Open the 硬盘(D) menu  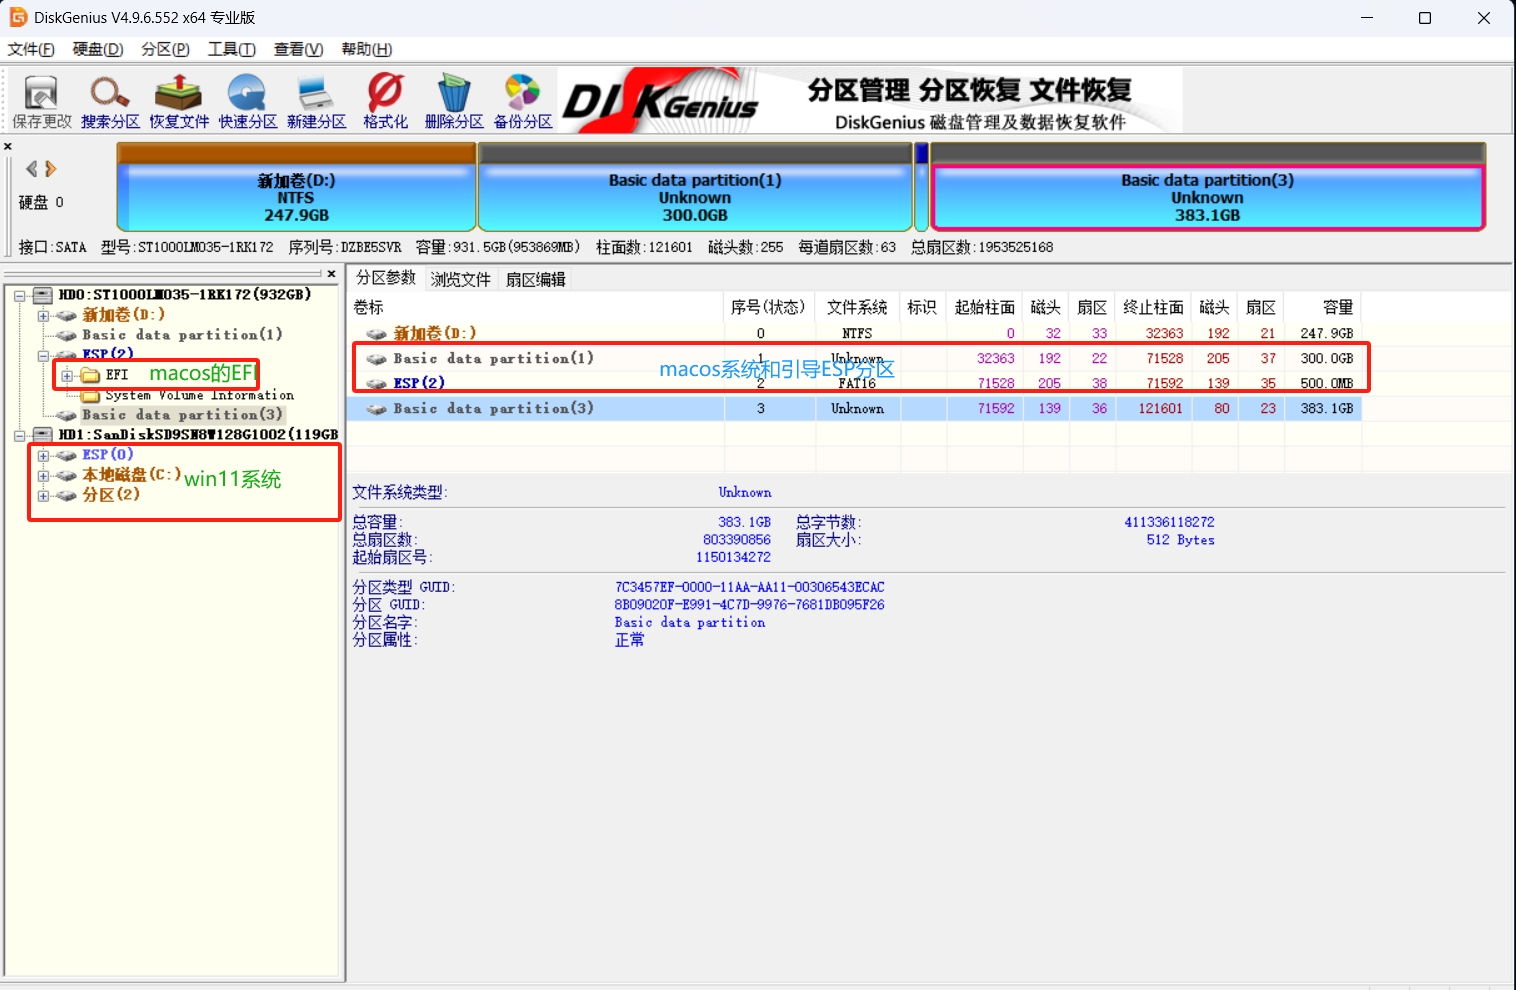click(98, 49)
